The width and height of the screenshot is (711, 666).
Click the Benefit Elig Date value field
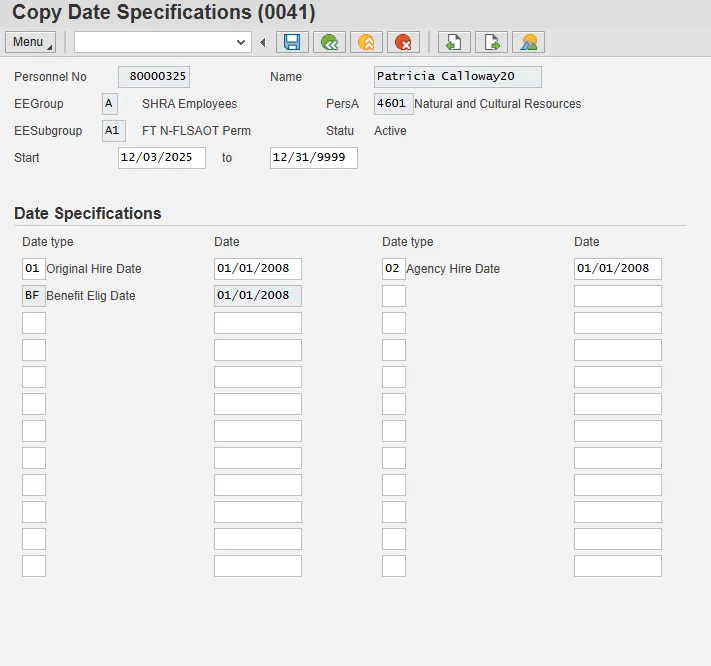[257, 296]
